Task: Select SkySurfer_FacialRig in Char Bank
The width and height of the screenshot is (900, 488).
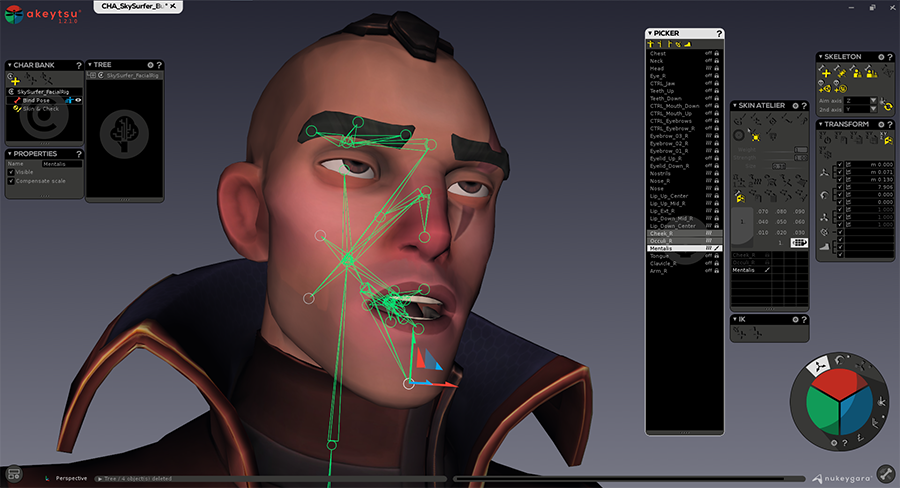Action: tap(45, 92)
